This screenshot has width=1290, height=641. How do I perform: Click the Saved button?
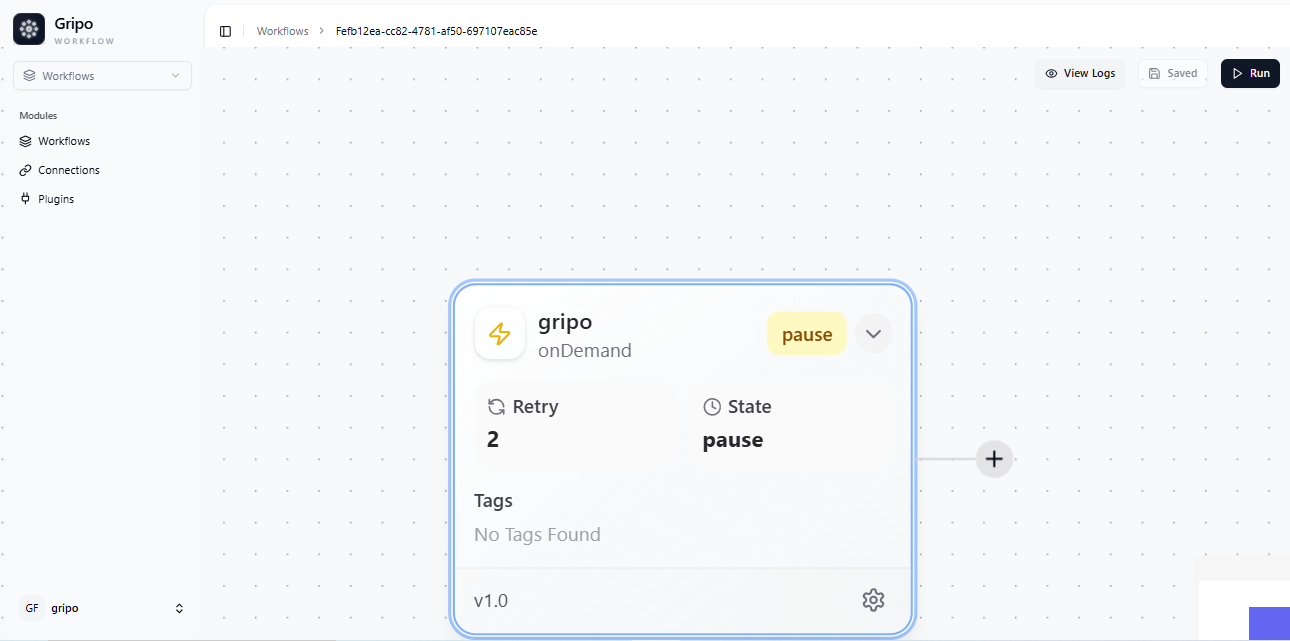tap(1173, 73)
